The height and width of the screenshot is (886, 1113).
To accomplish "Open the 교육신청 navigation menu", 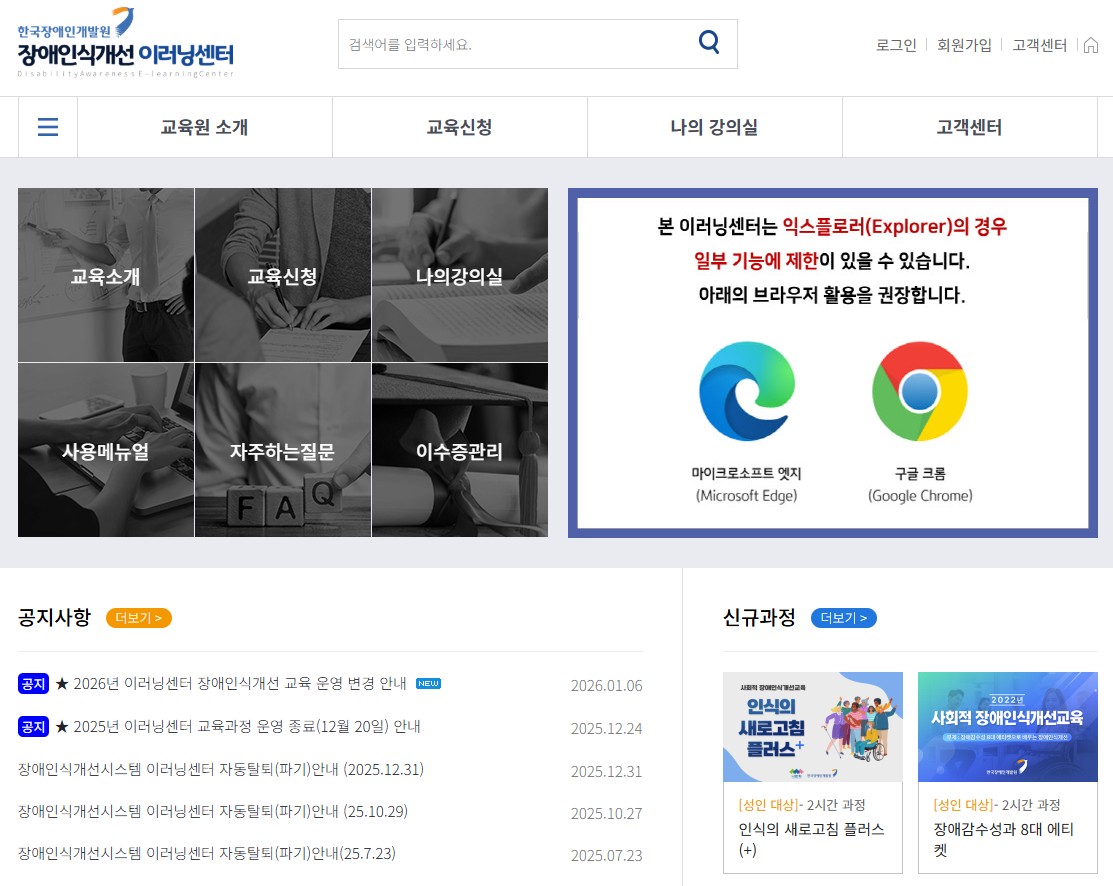I will [x=459, y=126].
